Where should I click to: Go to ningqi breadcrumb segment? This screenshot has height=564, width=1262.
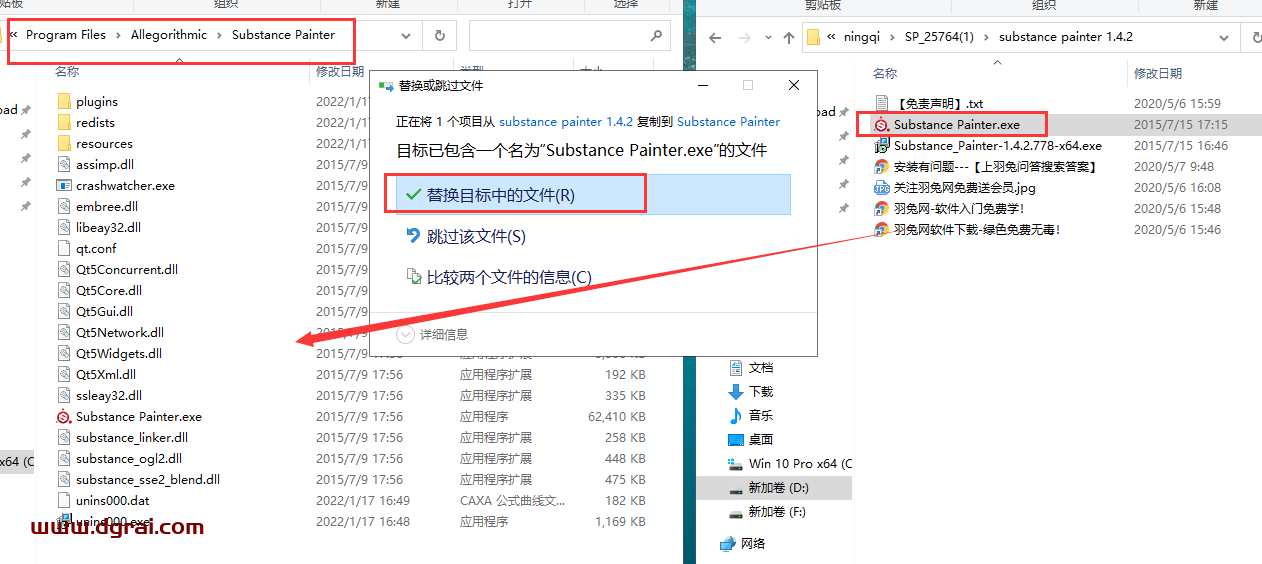(x=861, y=37)
